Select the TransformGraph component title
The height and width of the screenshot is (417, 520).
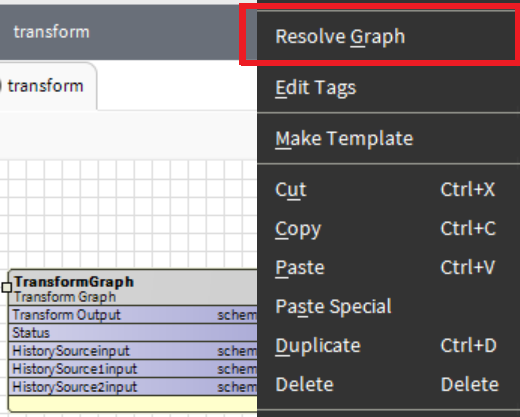click(x=74, y=282)
